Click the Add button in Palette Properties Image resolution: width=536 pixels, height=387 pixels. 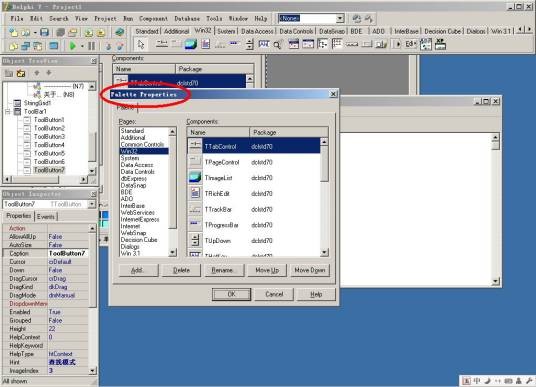point(139,270)
